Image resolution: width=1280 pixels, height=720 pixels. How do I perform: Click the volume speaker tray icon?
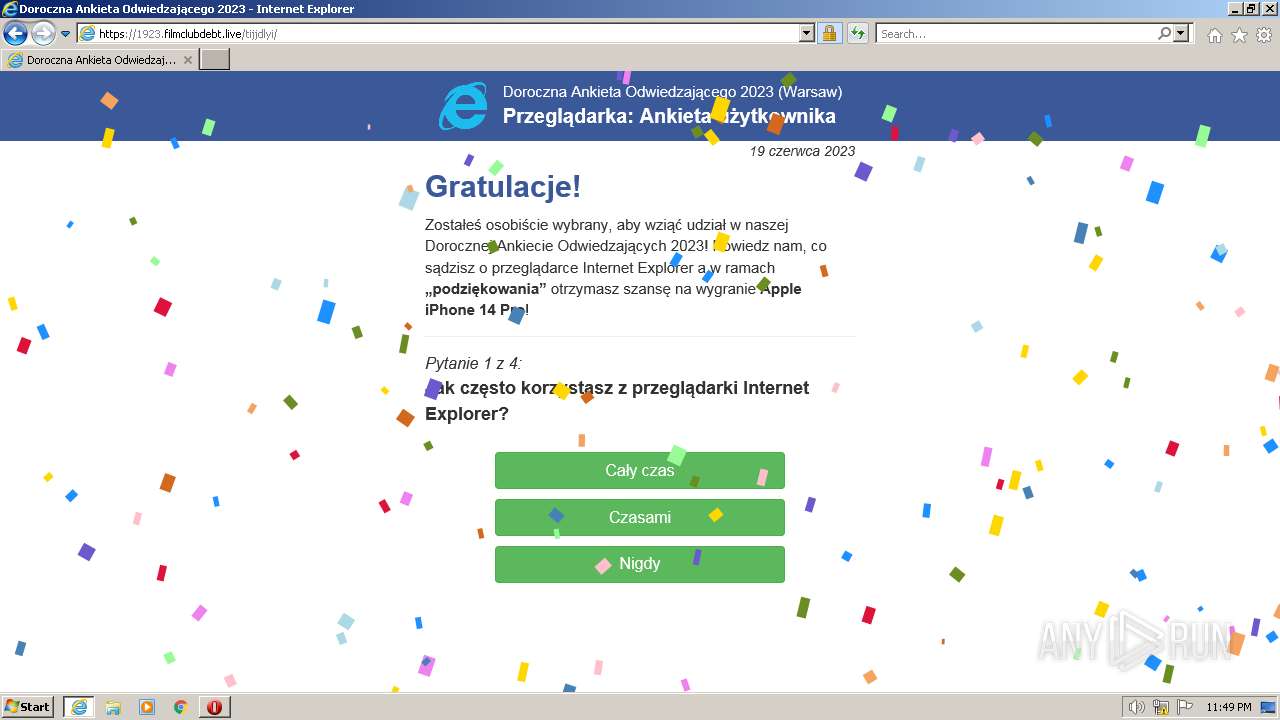[1137, 707]
